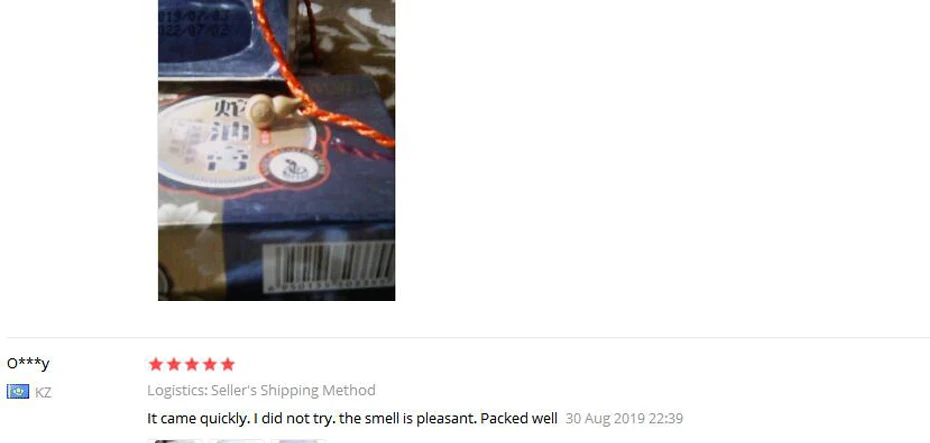The width and height of the screenshot is (930, 443).
Task: Click the KZ country code label
Action: click(x=43, y=393)
